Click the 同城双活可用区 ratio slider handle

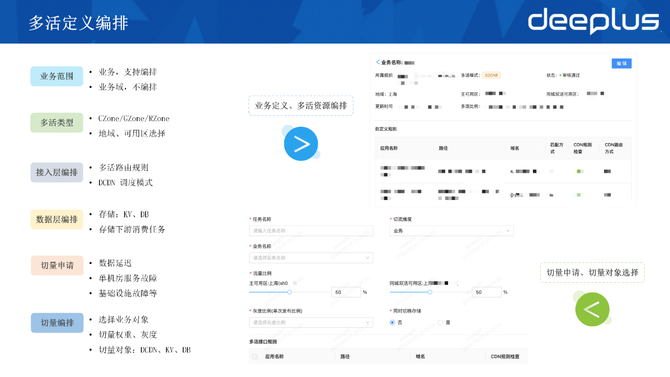tap(430, 292)
